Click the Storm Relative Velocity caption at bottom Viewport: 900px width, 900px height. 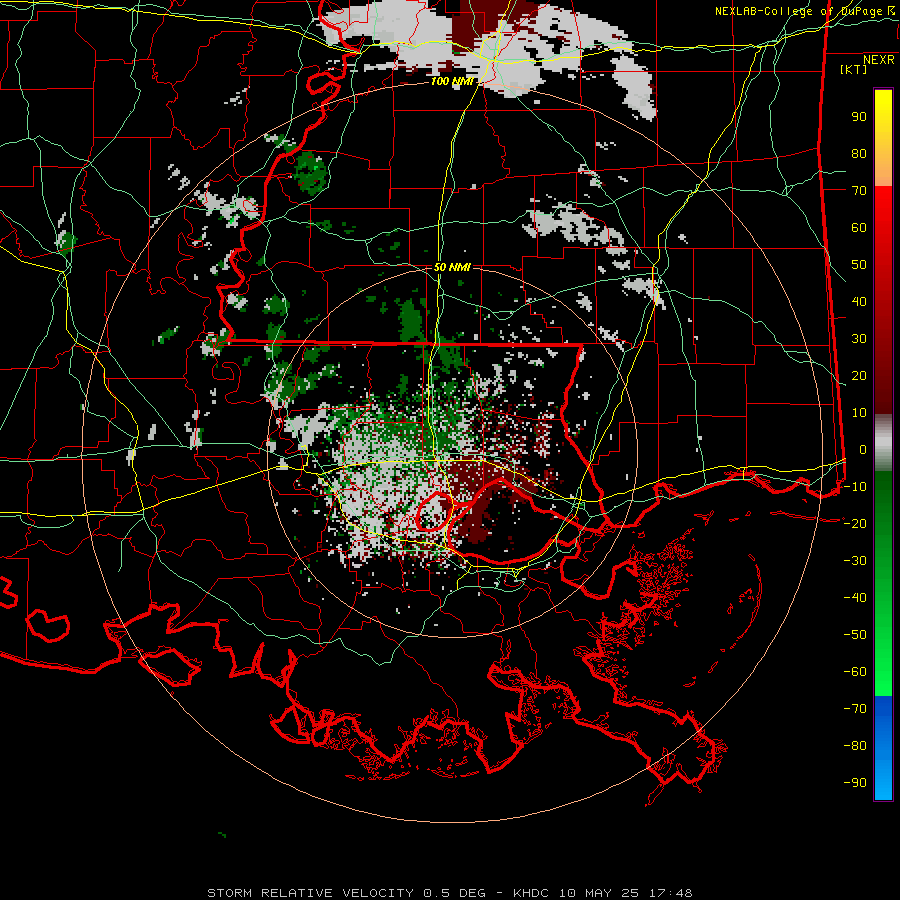coord(449,893)
